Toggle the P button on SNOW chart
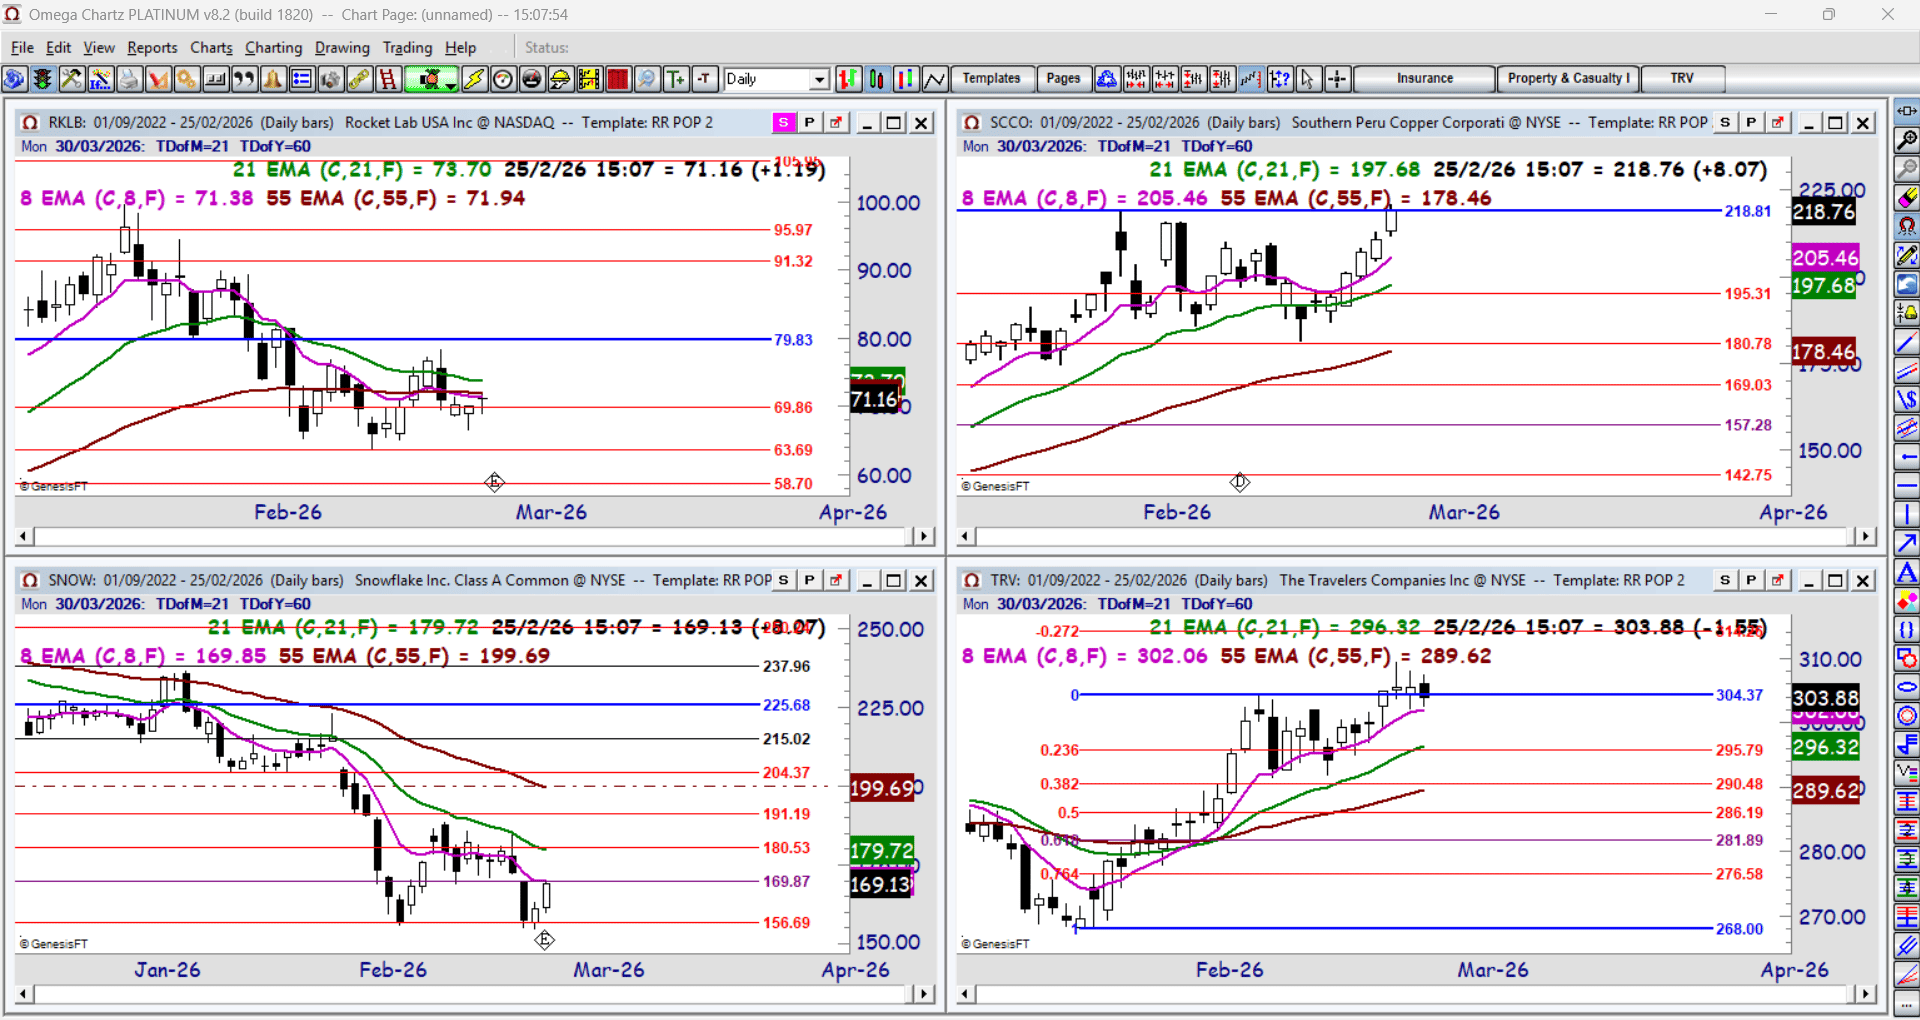Screen dimensions: 1920x1020 point(809,580)
